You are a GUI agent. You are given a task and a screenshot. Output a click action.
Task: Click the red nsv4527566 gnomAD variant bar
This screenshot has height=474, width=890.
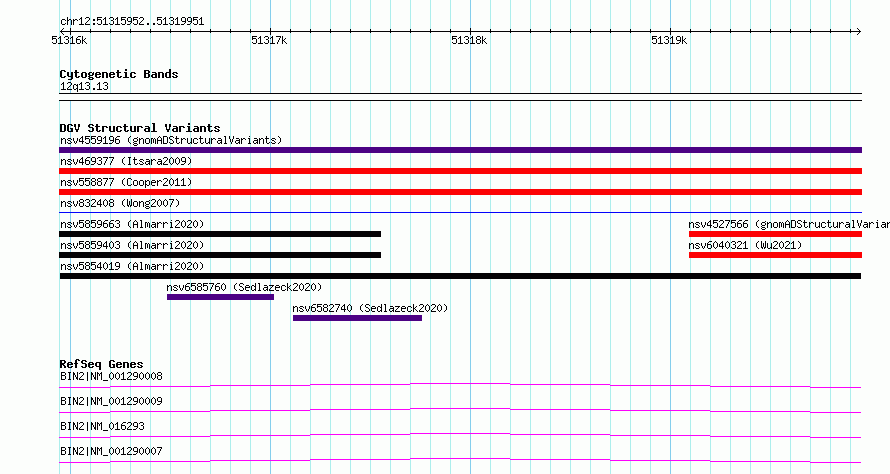tap(775, 234)
